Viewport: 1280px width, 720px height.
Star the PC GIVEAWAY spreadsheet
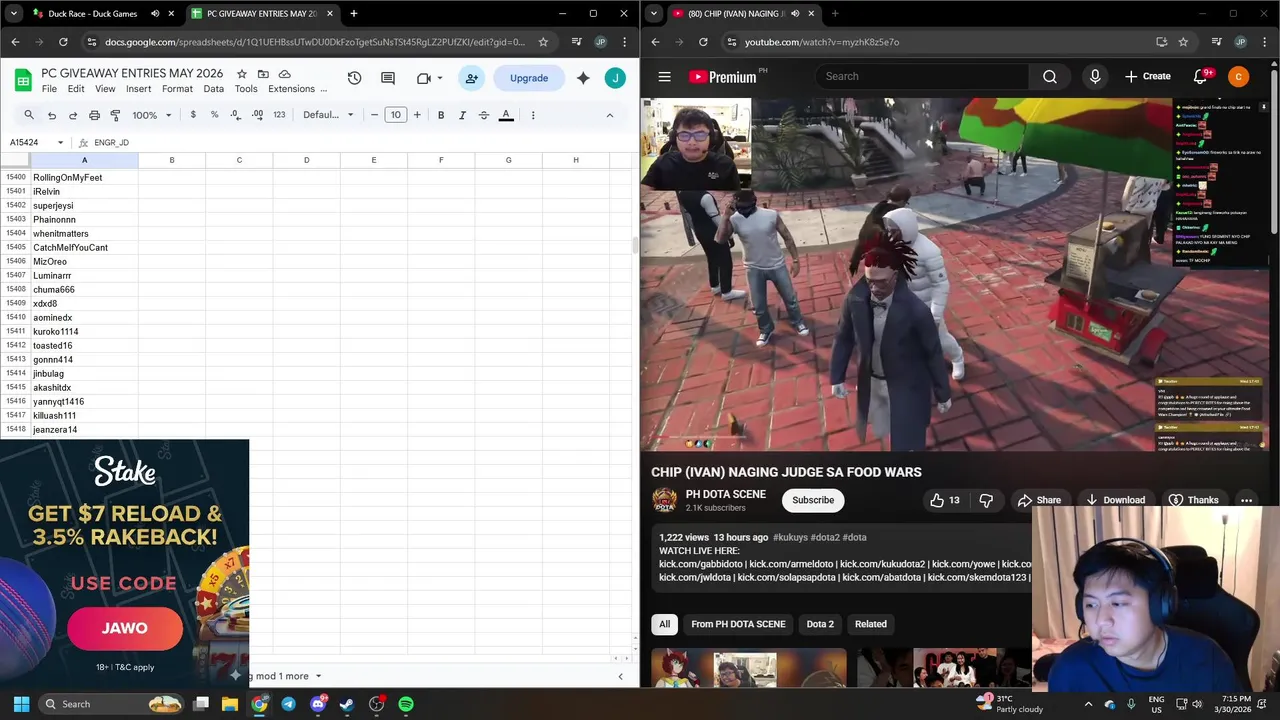click(241, 74)
